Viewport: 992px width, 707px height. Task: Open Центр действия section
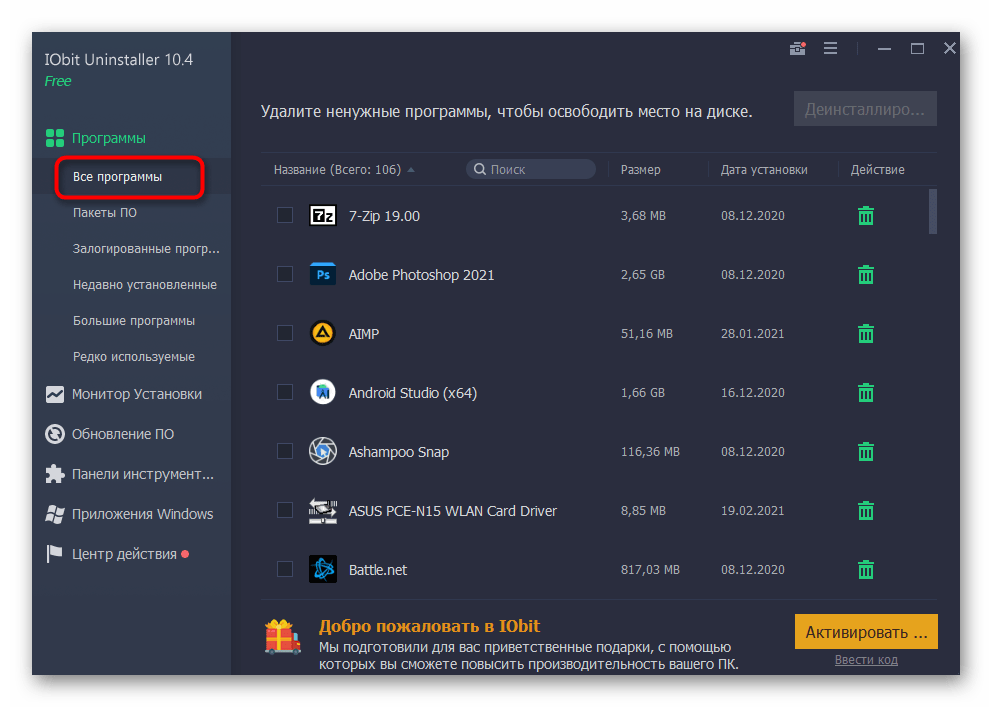[124, 554]
